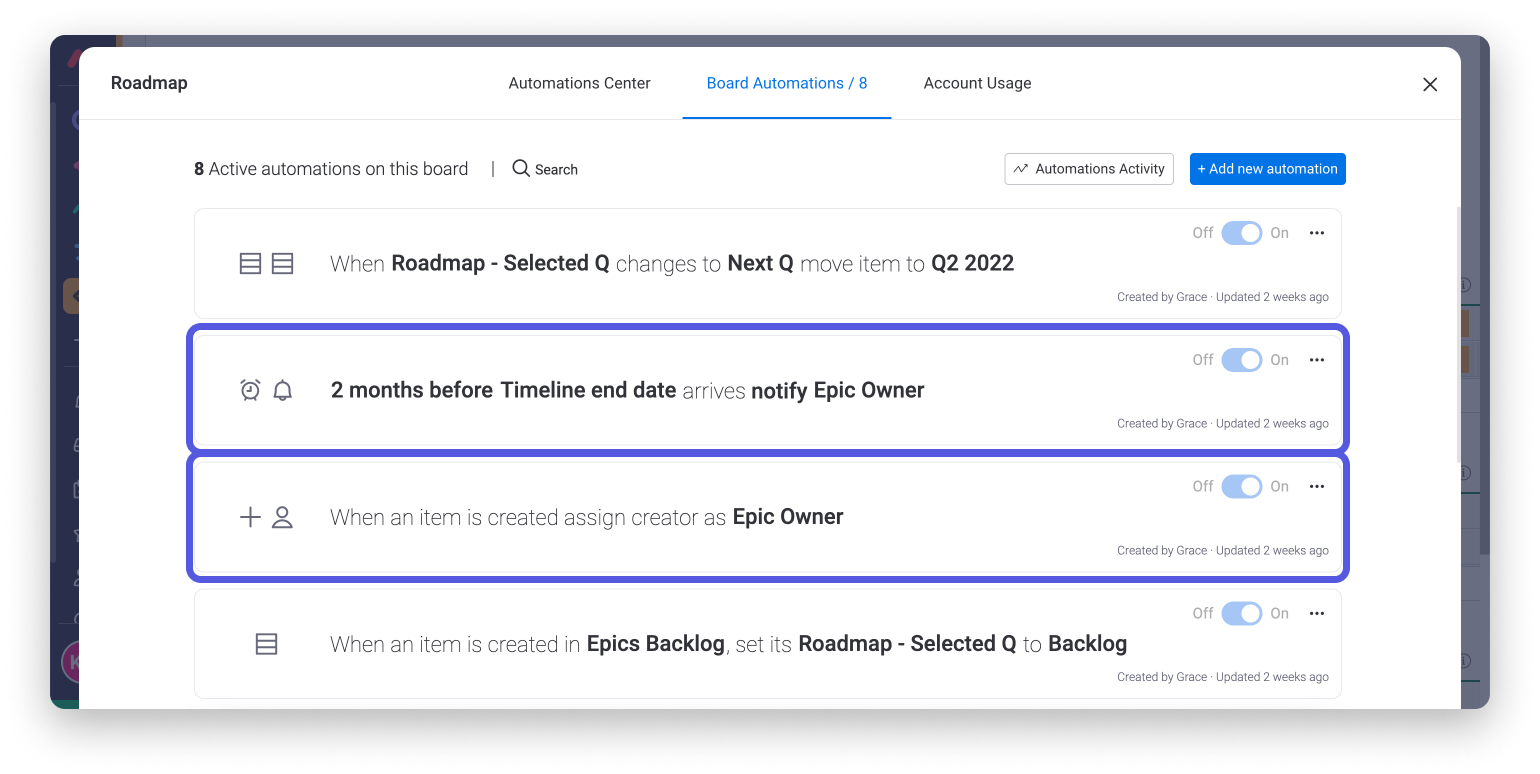The width and height of the screenshot is (1540, 774).
Task: Click the person icon on Epic Owner automation
Action: 283,517
